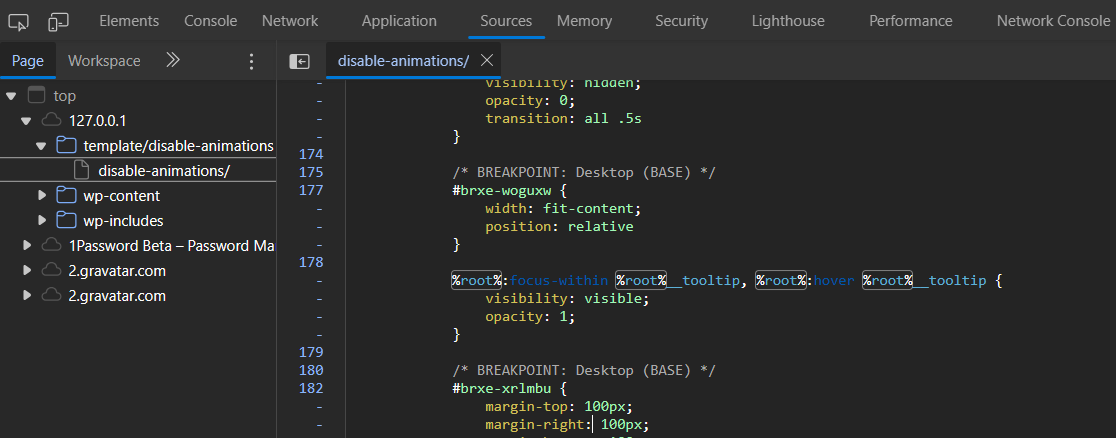Screen dimensions: 1116x438
Task: Expand the wp-includes folder arrow
Action: point(42,220)
